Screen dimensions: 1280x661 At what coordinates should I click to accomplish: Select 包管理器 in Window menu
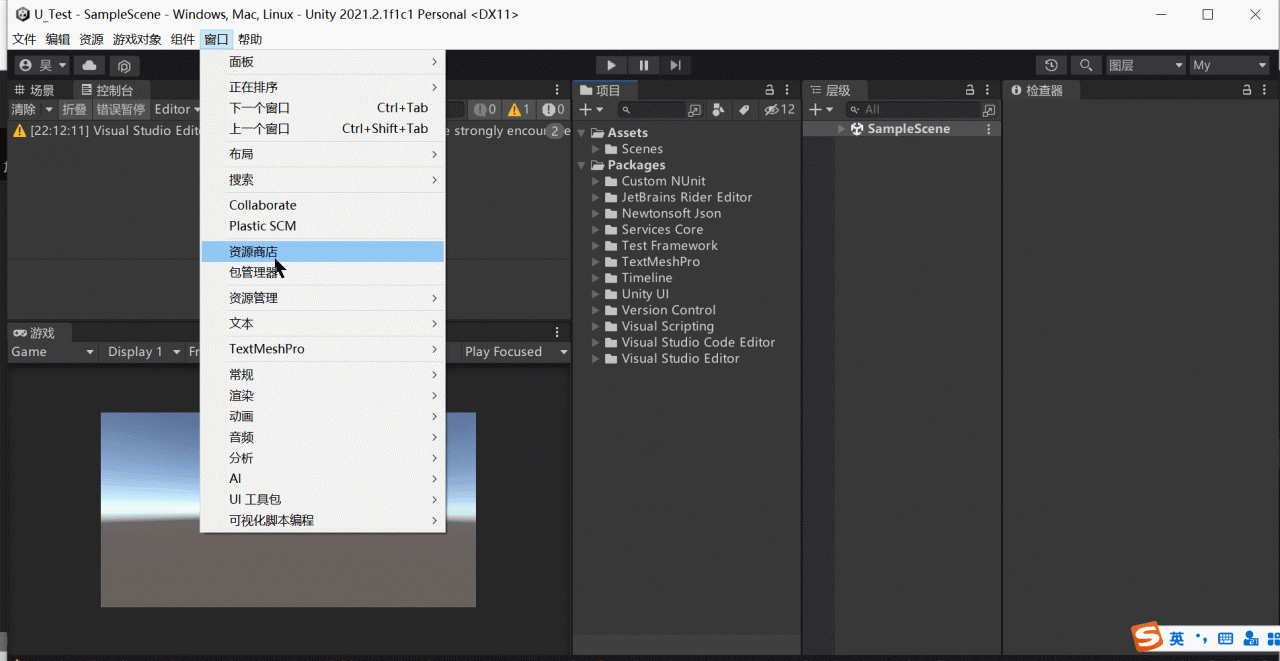[x=322, y=272]
